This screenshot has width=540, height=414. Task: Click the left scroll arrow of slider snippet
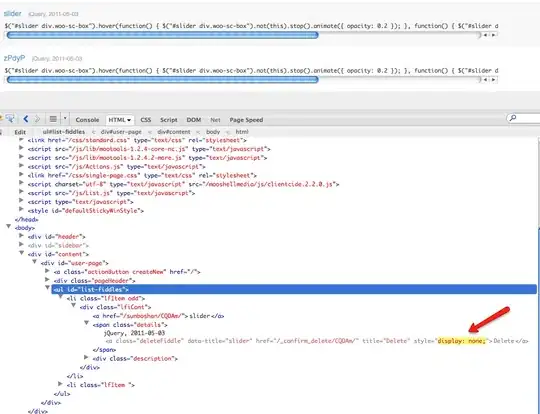pos(485,35)
